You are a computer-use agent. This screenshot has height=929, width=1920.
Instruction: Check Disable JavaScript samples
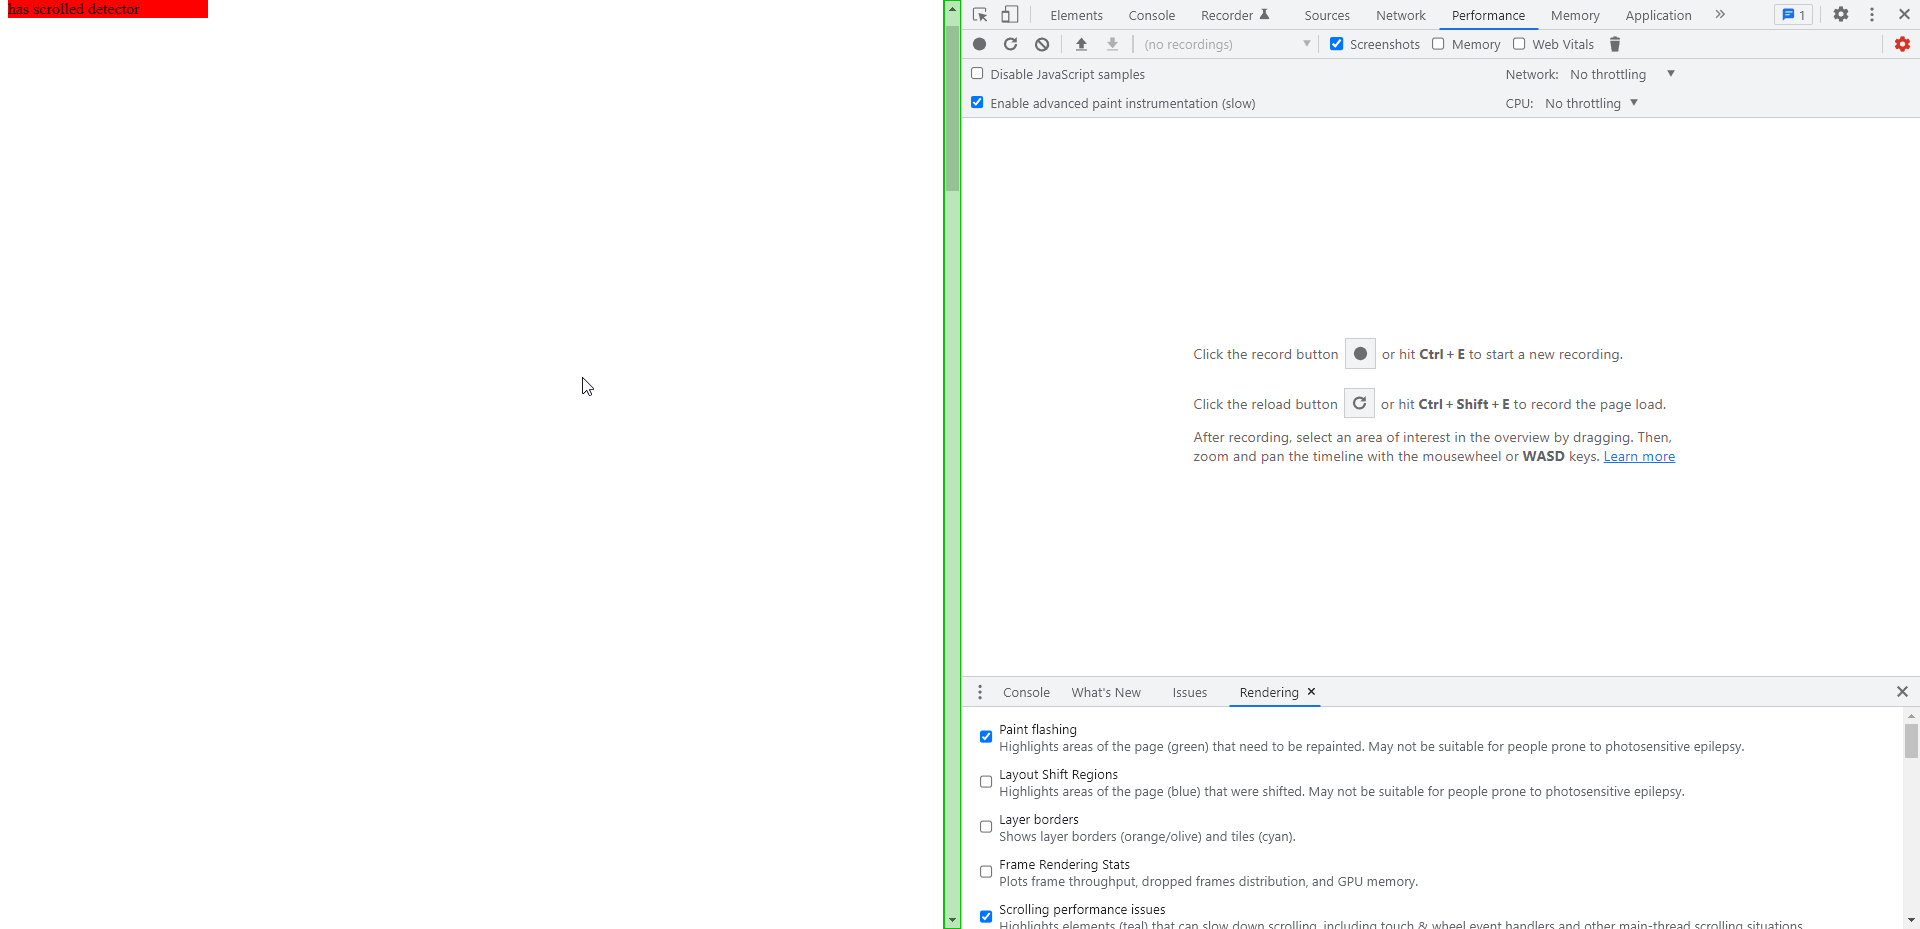point(977,74)
